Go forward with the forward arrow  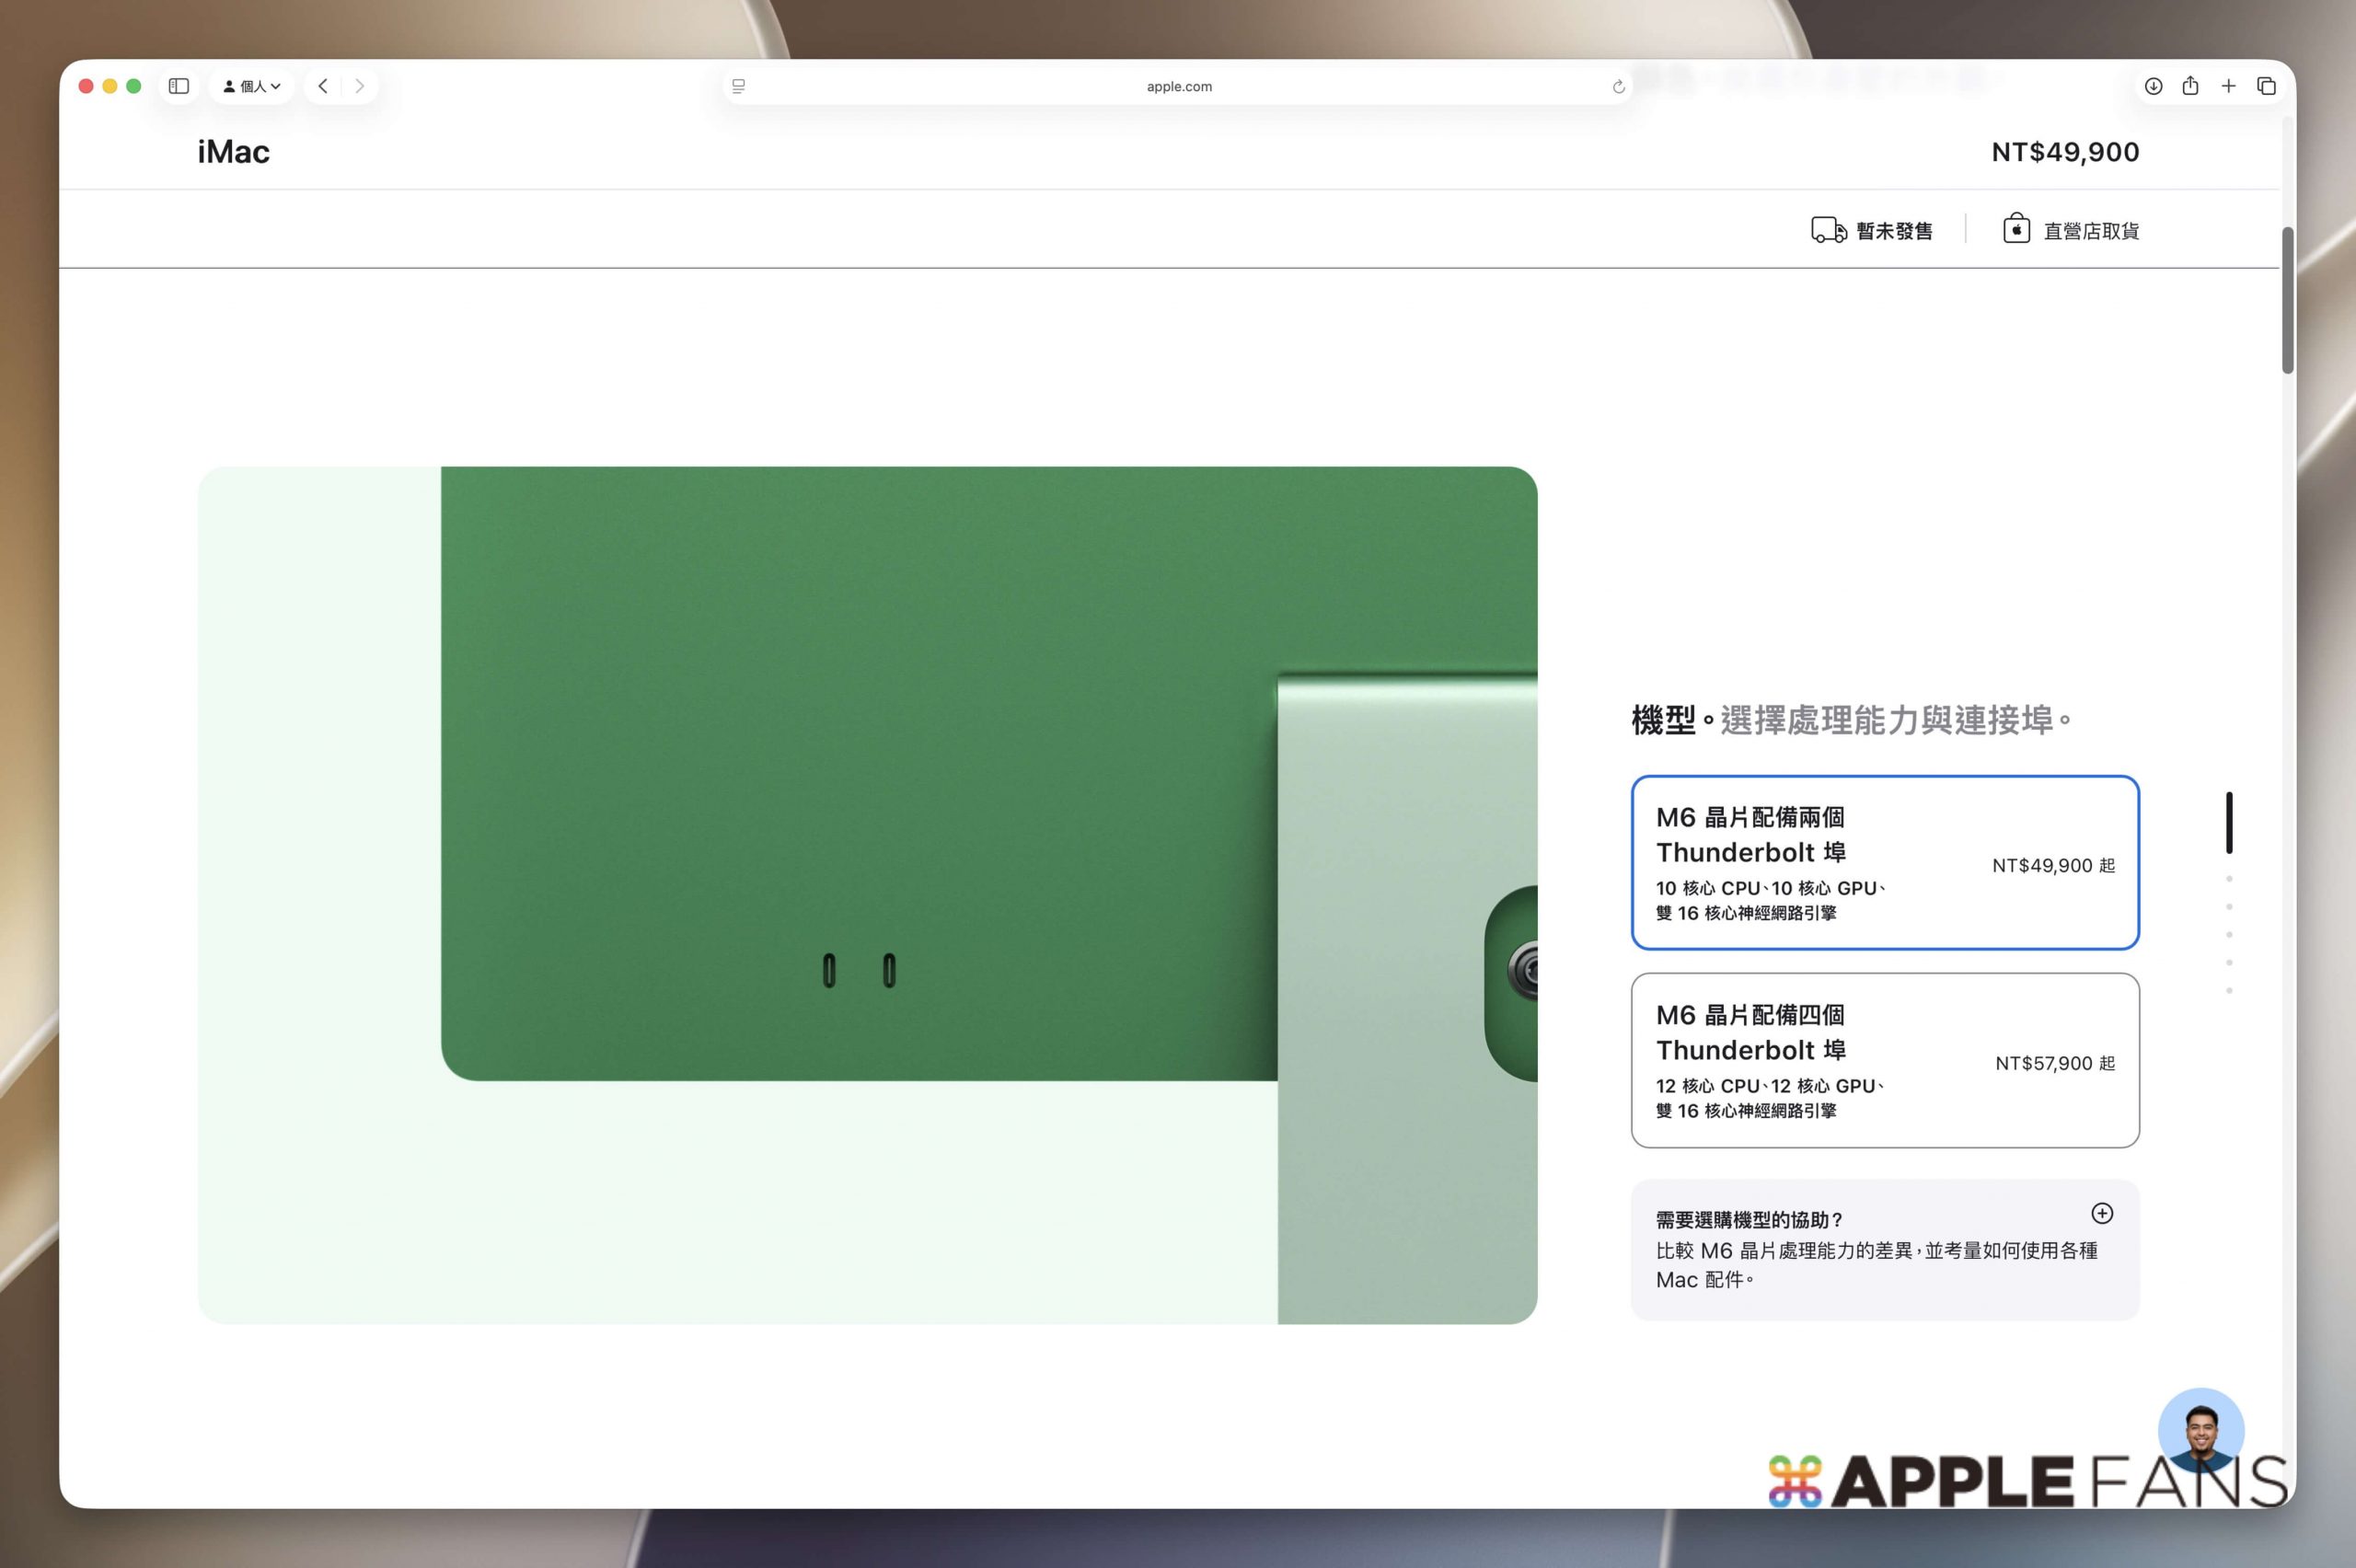(x=359, y=86)
